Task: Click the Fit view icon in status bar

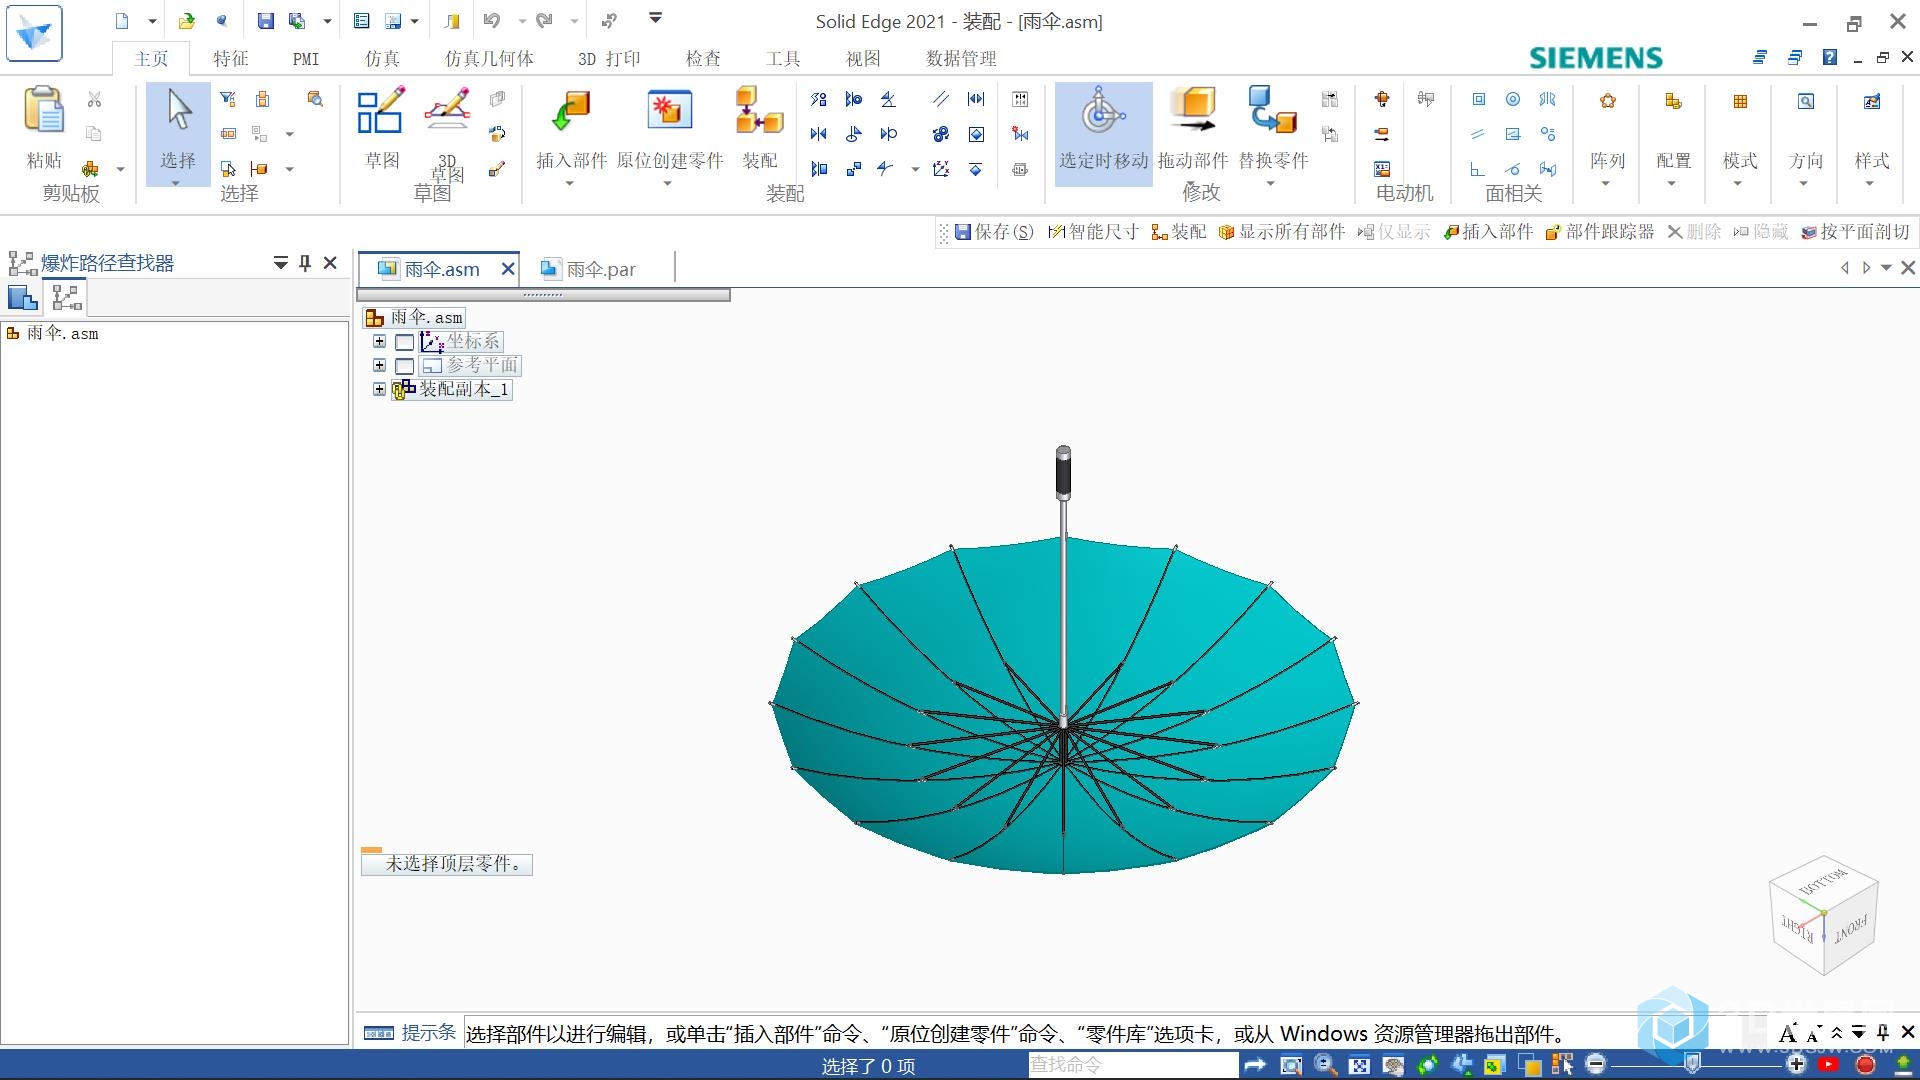Action: pos(1359,1065)
